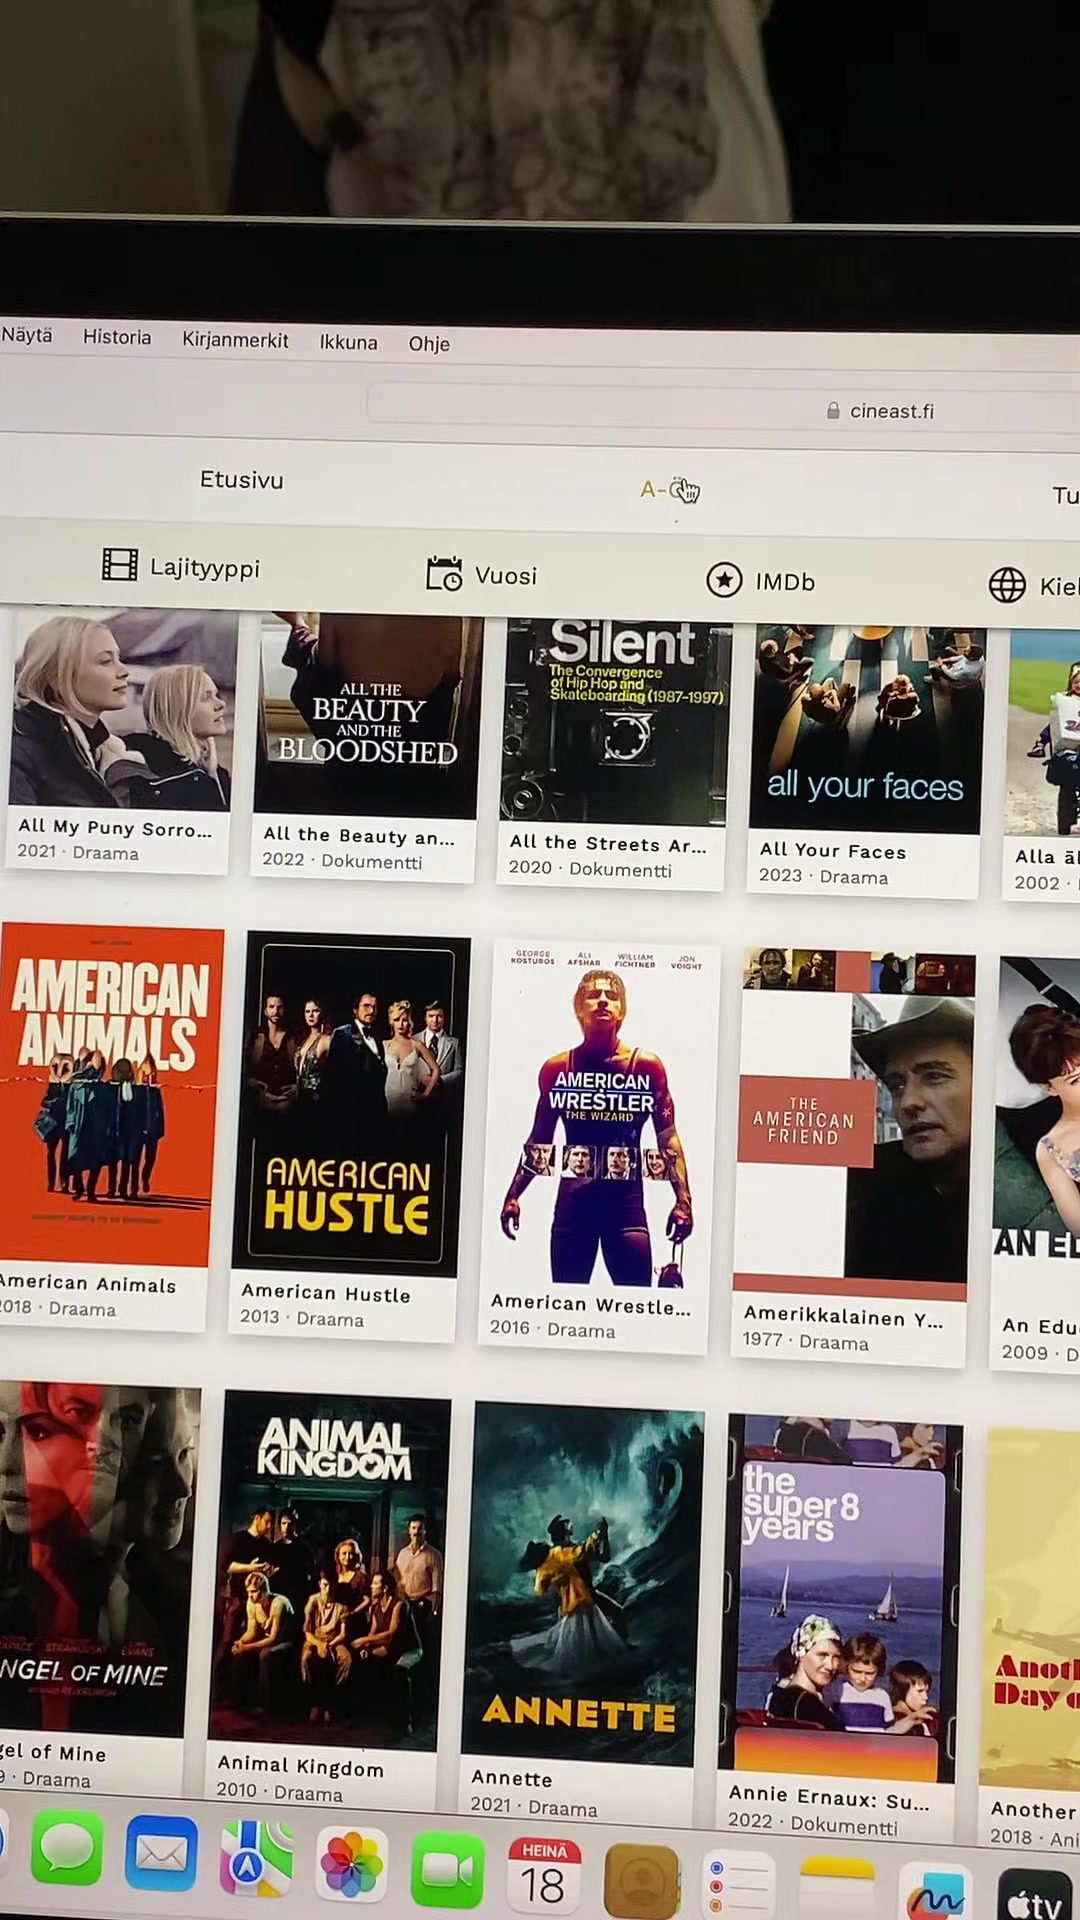Click 2020 · Dokumentti under All the Streets

[590, 869]
